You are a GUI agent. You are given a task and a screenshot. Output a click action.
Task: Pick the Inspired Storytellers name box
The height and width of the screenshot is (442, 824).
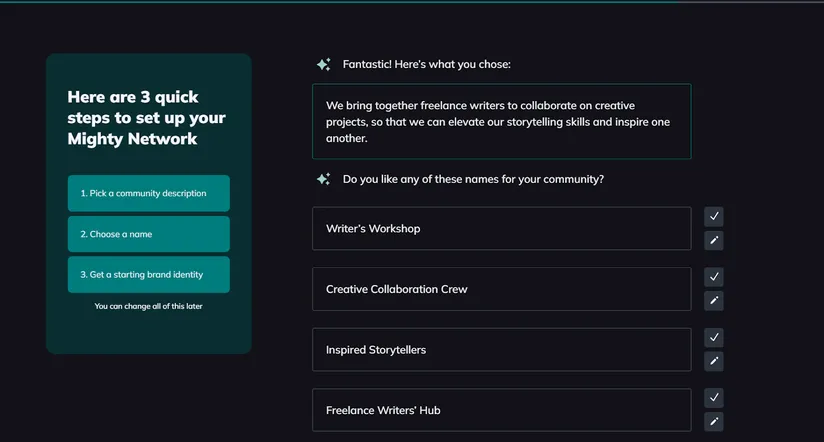pos(501,350)
